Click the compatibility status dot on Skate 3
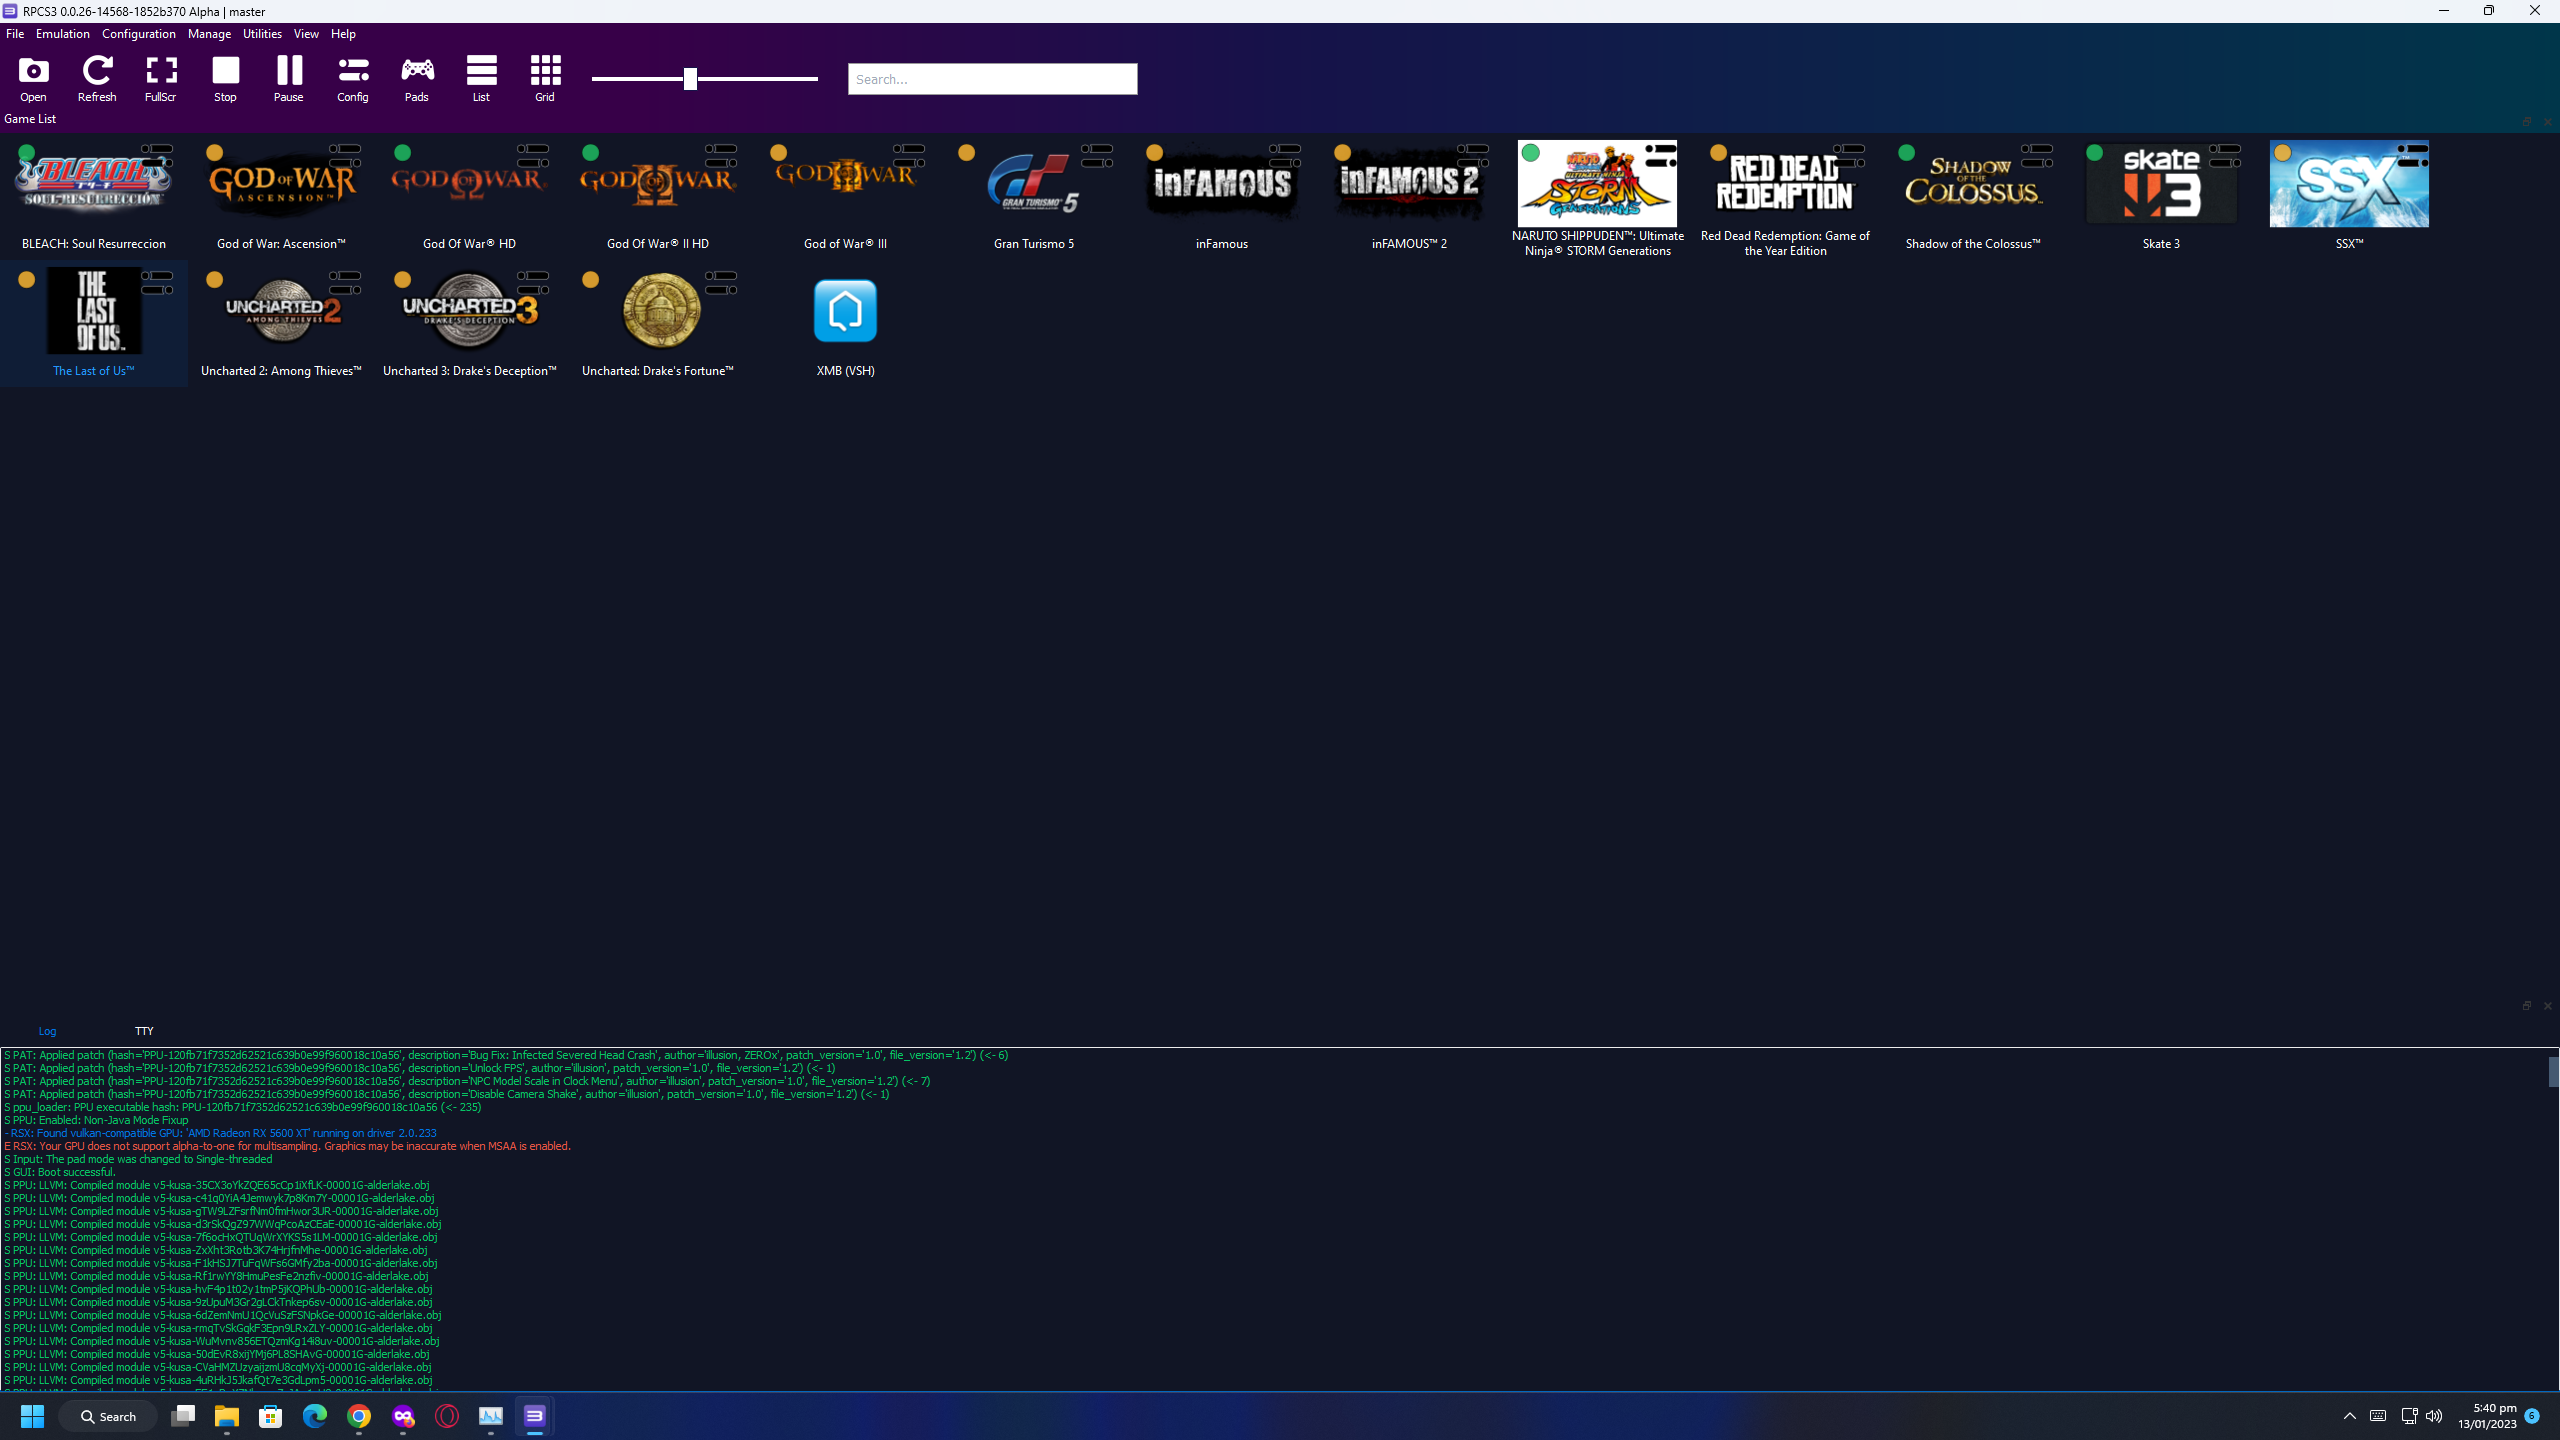2560x1440 pixels. [x=2094, y=153]
